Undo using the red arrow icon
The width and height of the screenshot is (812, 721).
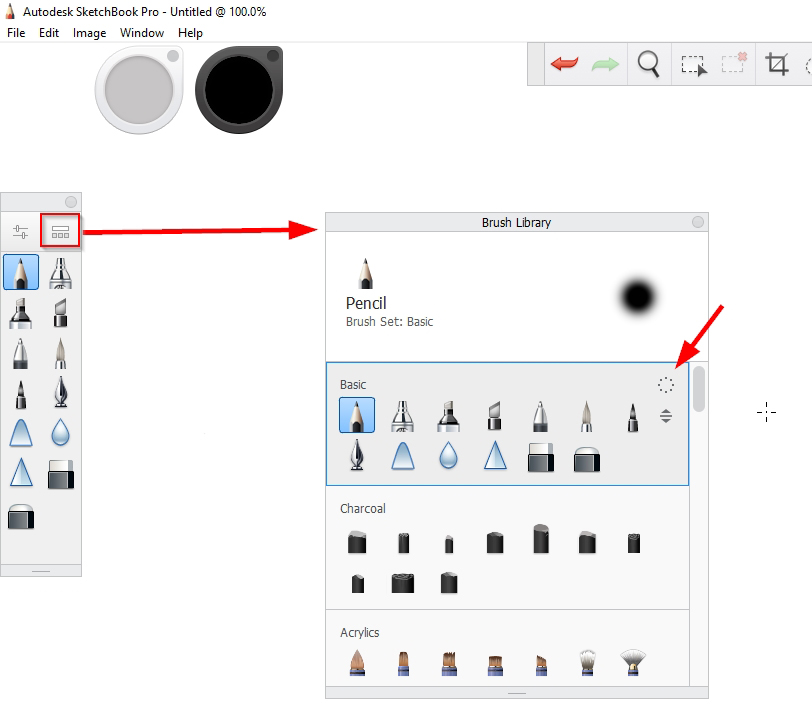564,63
